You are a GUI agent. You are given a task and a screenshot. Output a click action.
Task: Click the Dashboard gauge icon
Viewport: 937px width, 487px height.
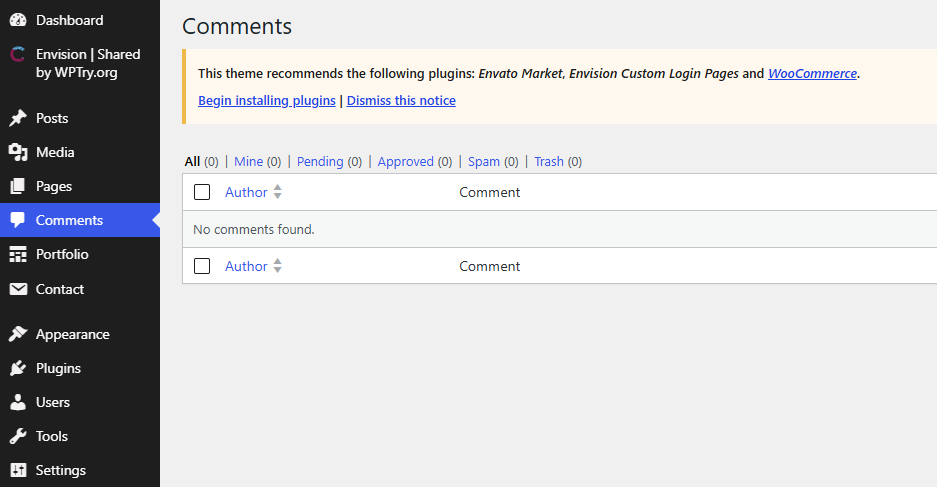point(18,20)
